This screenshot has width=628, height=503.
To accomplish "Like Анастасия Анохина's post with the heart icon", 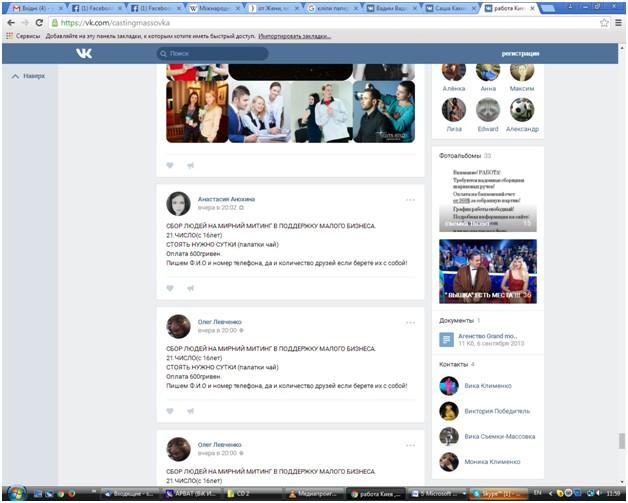I will point(170,288).
